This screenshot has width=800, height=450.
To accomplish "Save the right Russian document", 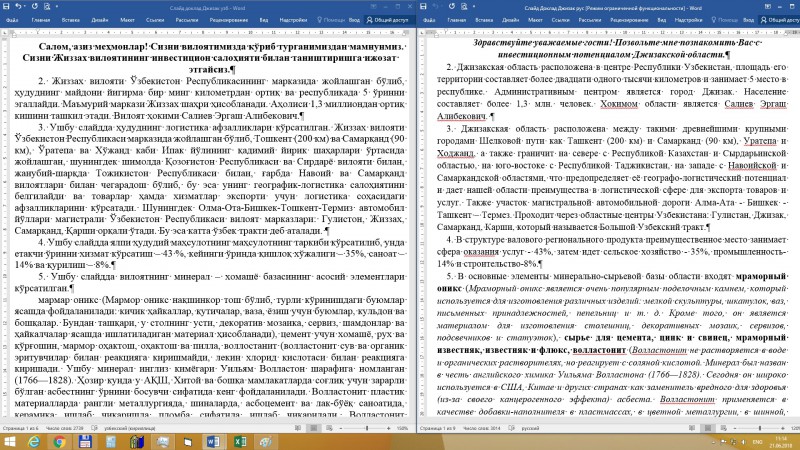I will point(423,7).
